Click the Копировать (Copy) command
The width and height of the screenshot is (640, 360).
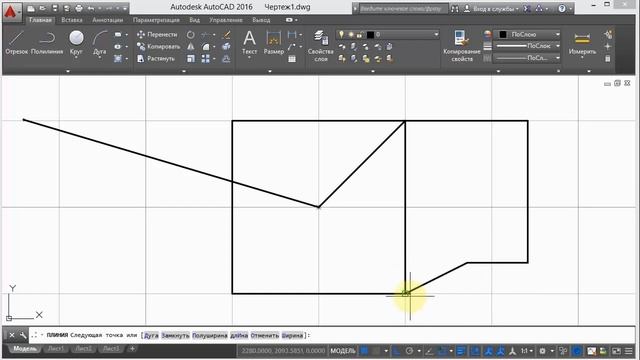click(x=158, y=47)
